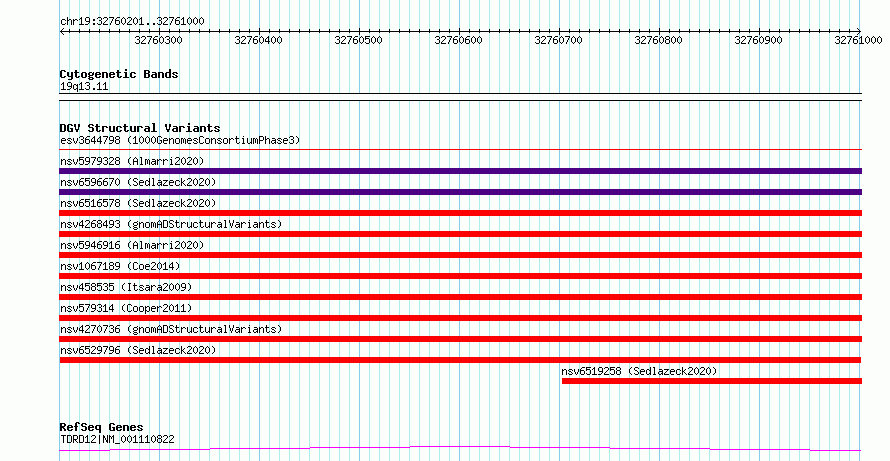The image size is (890, 461).
Task: Select variant label nsv1067189 (Coe2014)
Action: [x=120, y=266]
